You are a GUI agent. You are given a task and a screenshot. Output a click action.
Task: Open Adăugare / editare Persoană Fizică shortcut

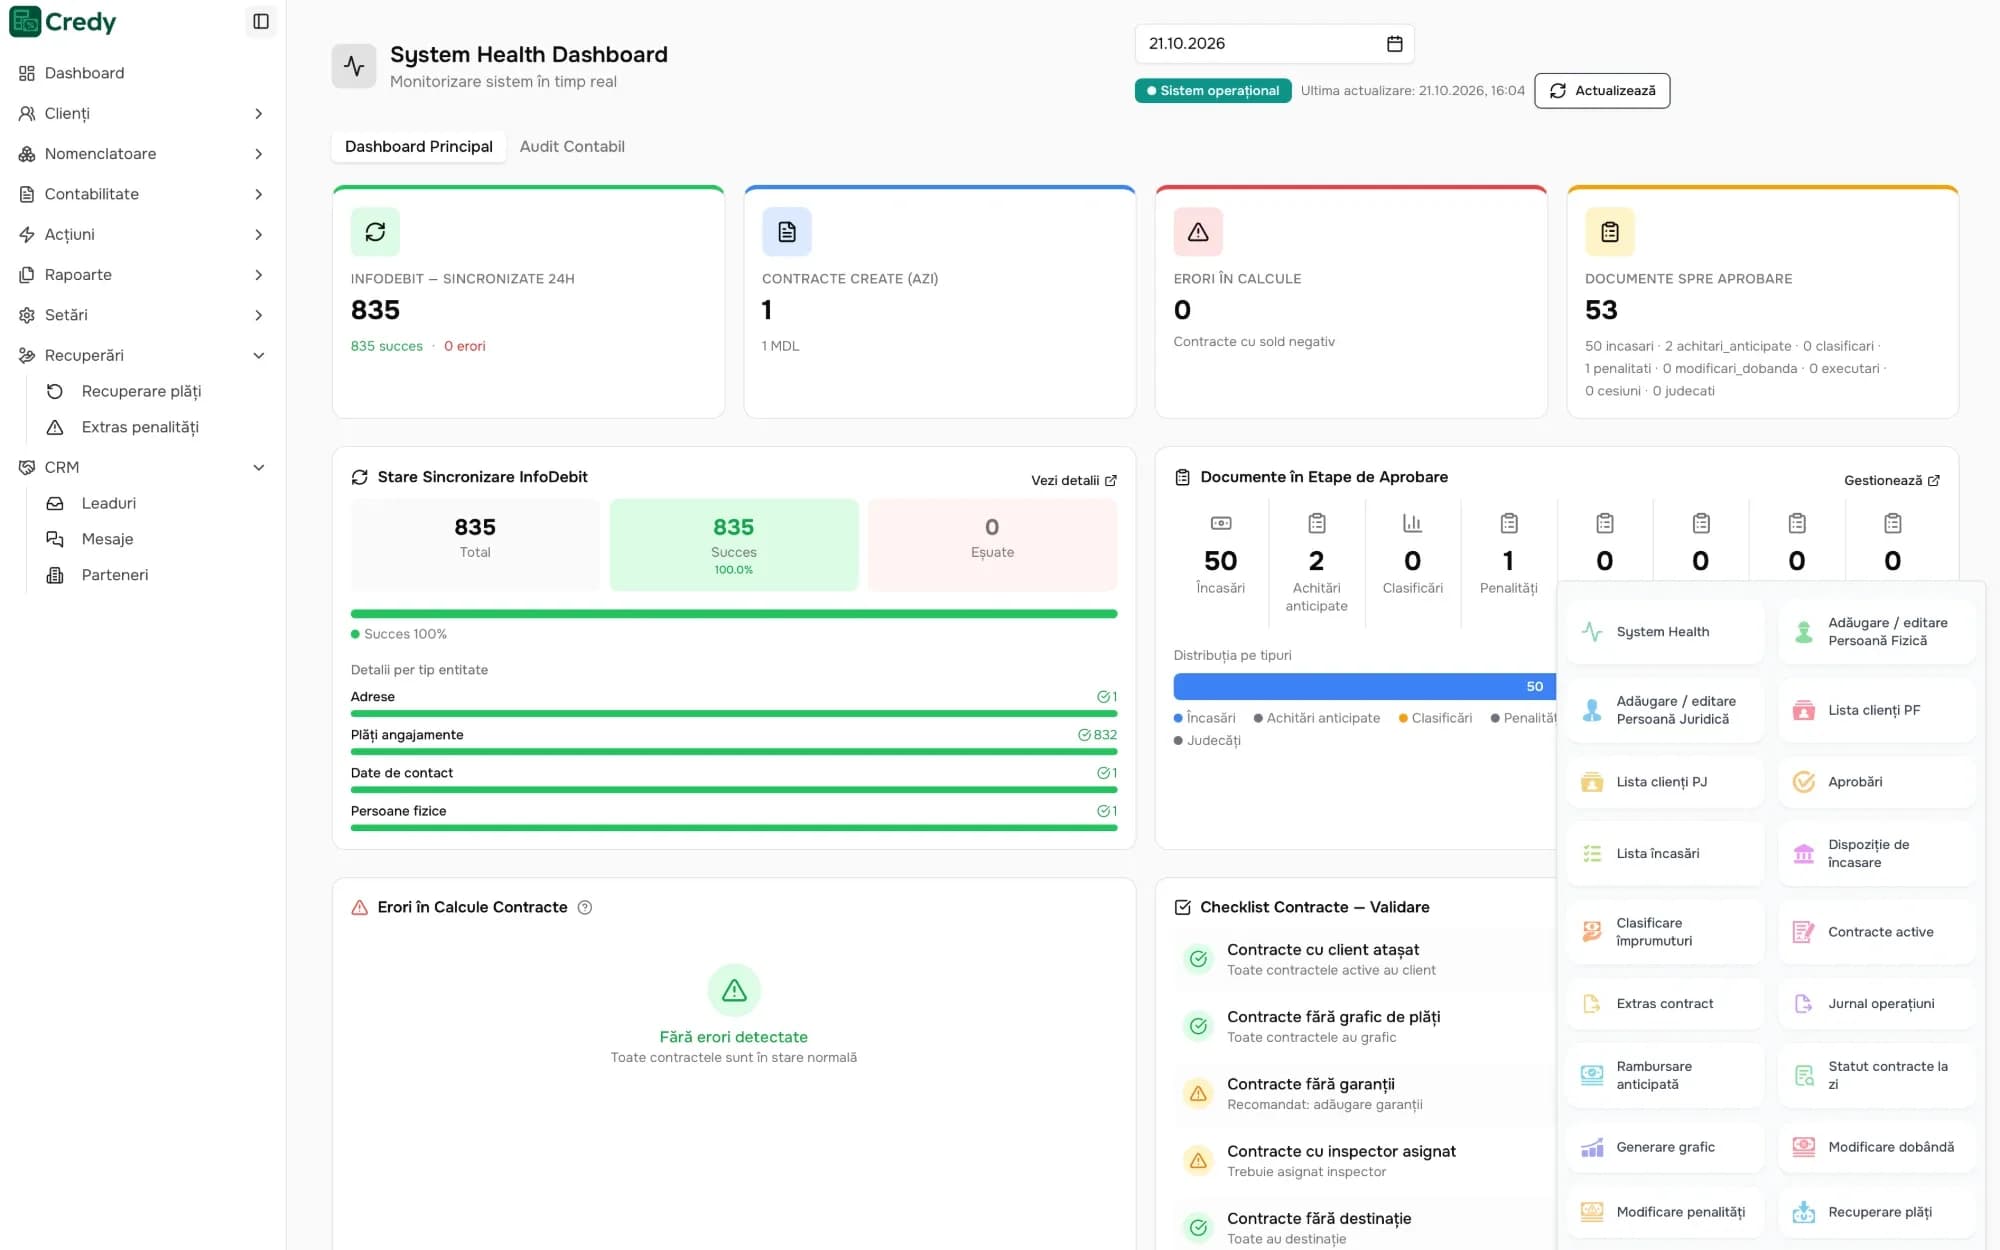pyautogui.click(x=1876, y=632)
